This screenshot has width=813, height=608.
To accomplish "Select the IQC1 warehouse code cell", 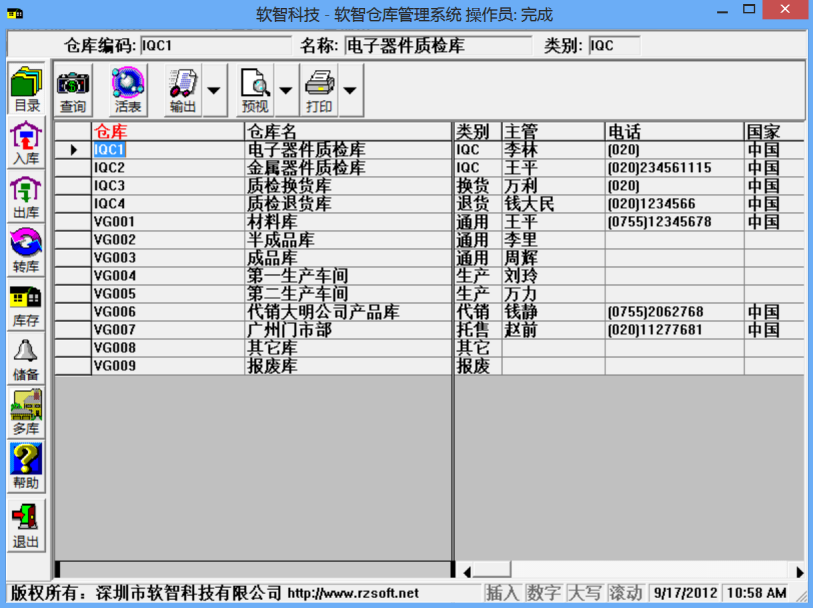I will coord(167,150).
